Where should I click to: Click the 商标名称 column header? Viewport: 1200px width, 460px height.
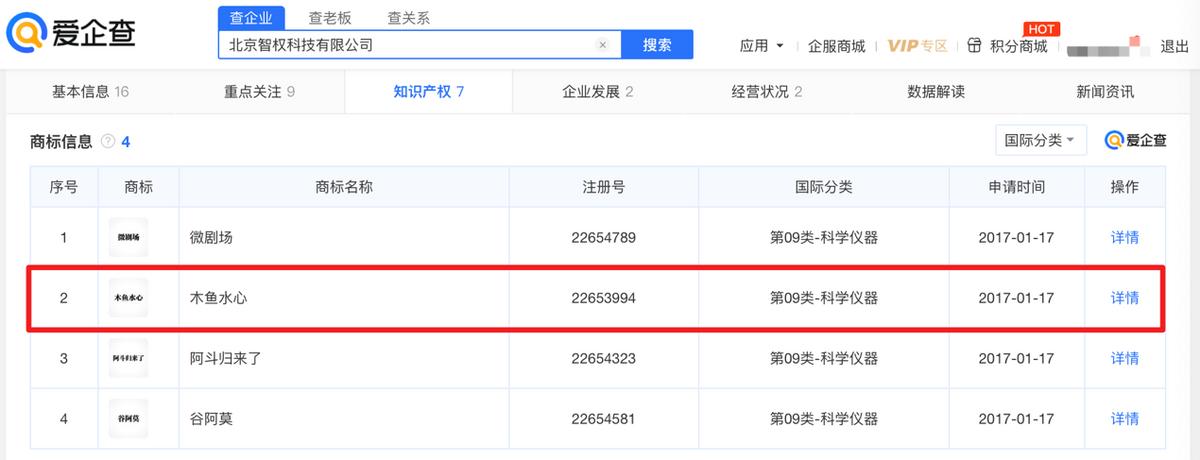click(x=344, y=187)
